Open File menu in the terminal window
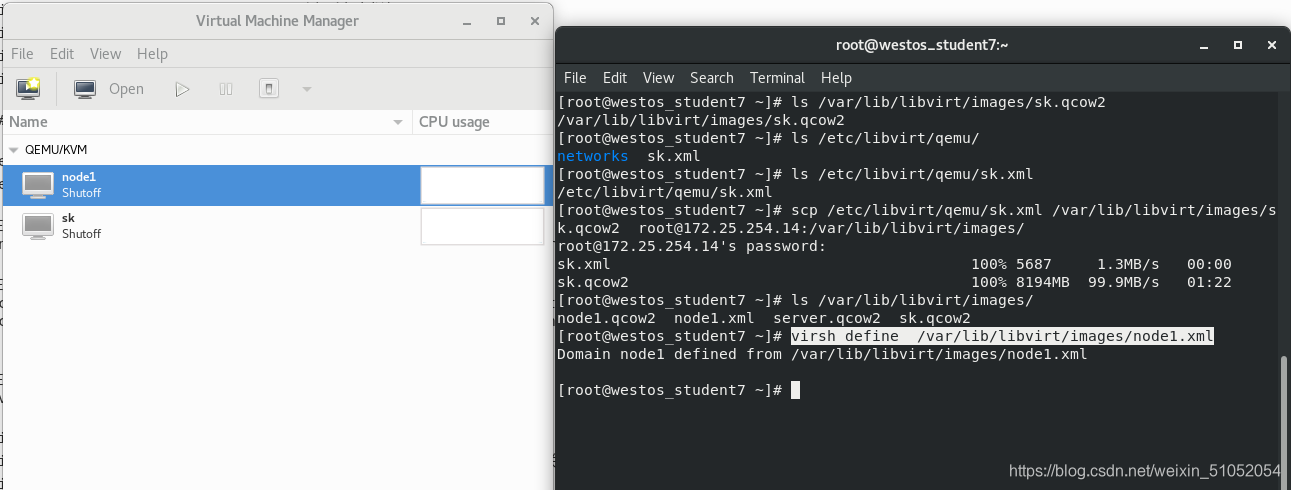Viewport: 1291px width, 490px height. tap(575, 78)
